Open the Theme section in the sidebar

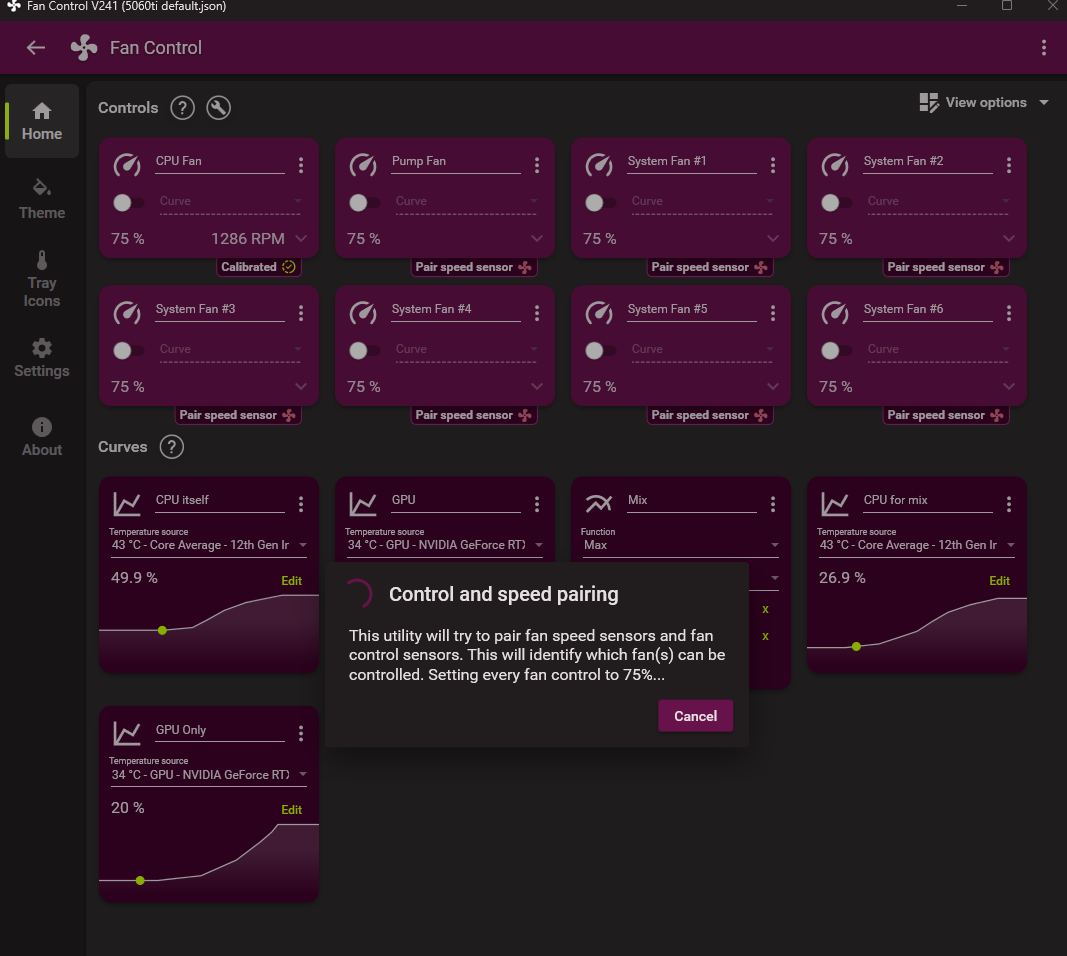41,200
